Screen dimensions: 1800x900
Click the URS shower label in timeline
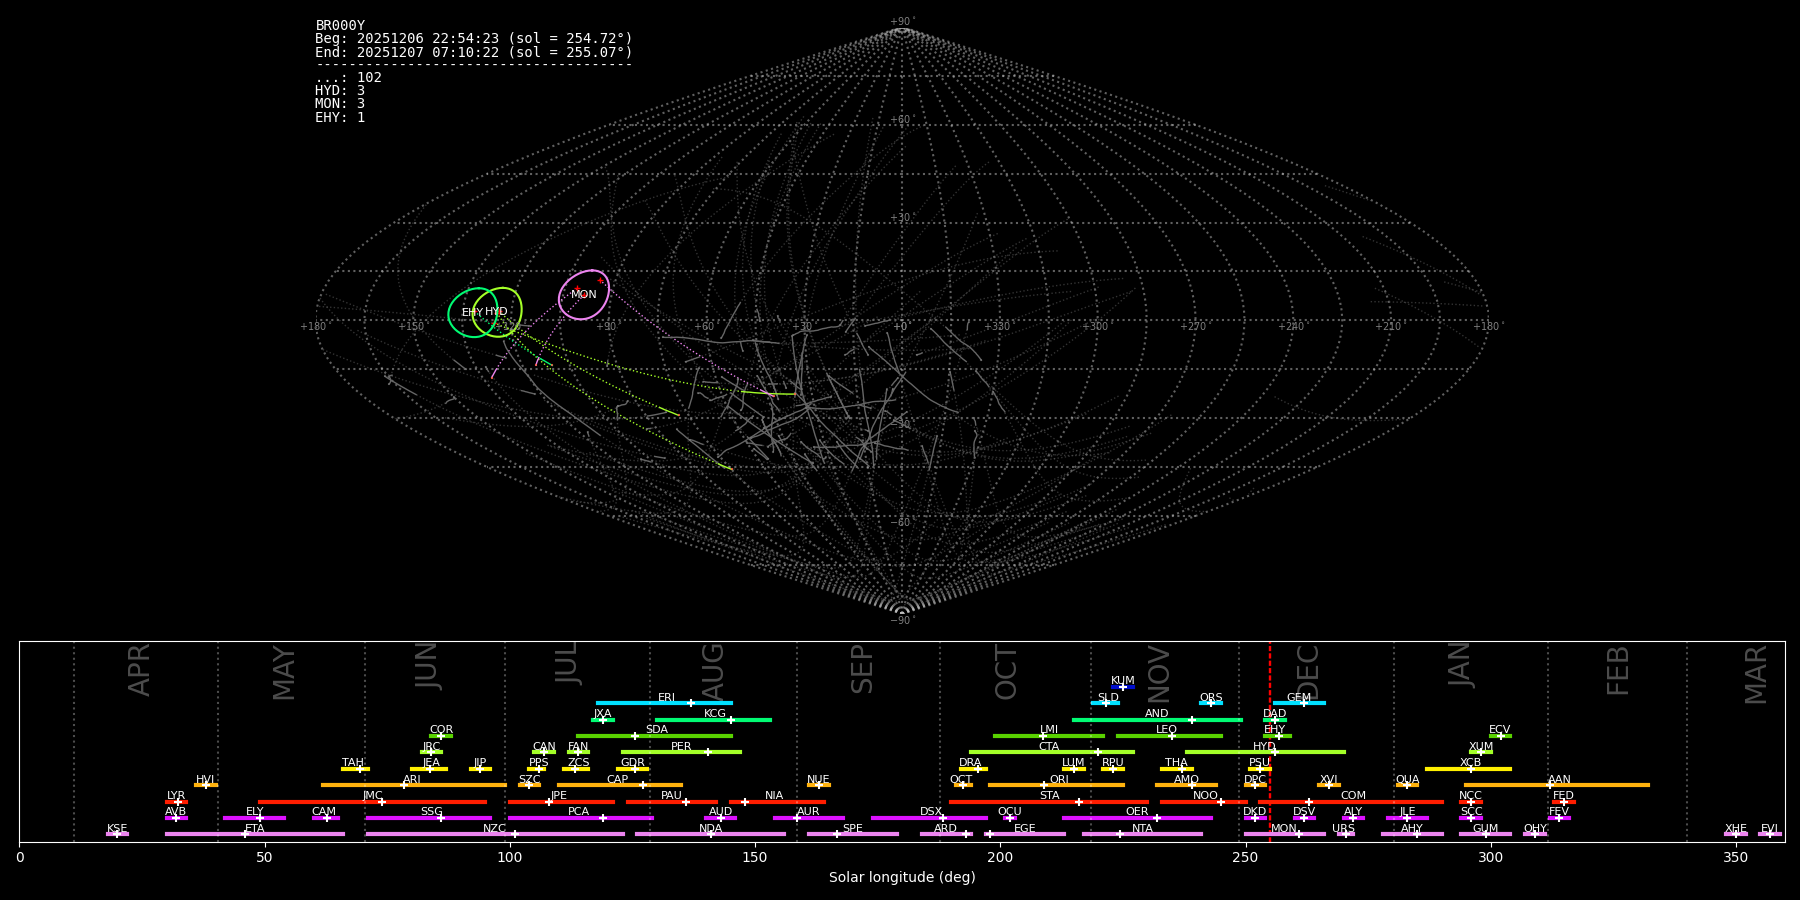tap(1343, 829)
